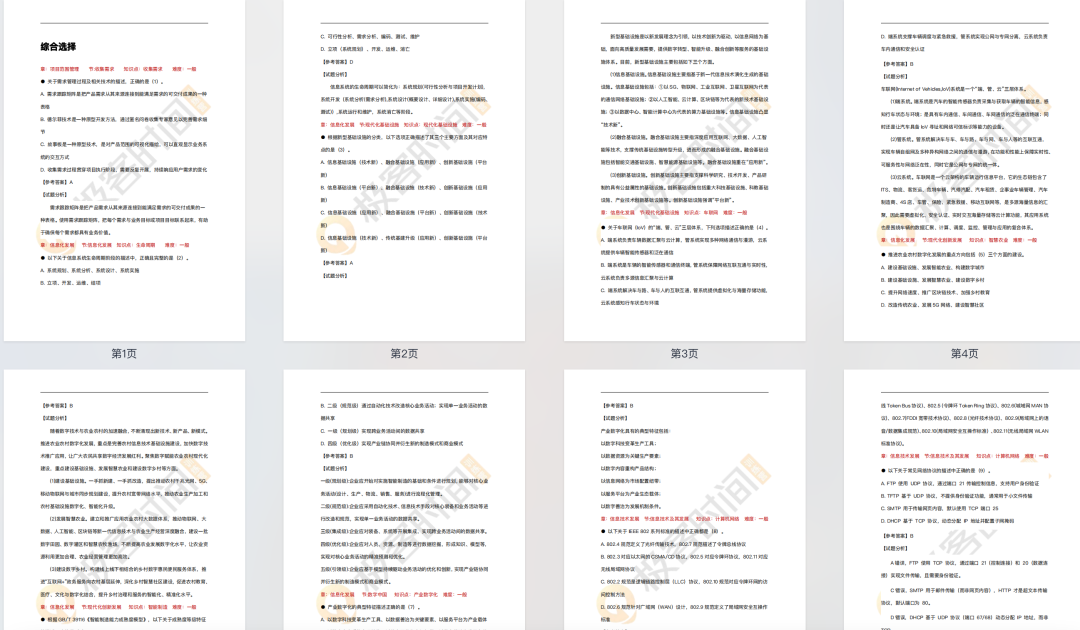Click the 第2页 page label
The width and height of the screenshot is (1080, 630).
[x=404, y=353]
